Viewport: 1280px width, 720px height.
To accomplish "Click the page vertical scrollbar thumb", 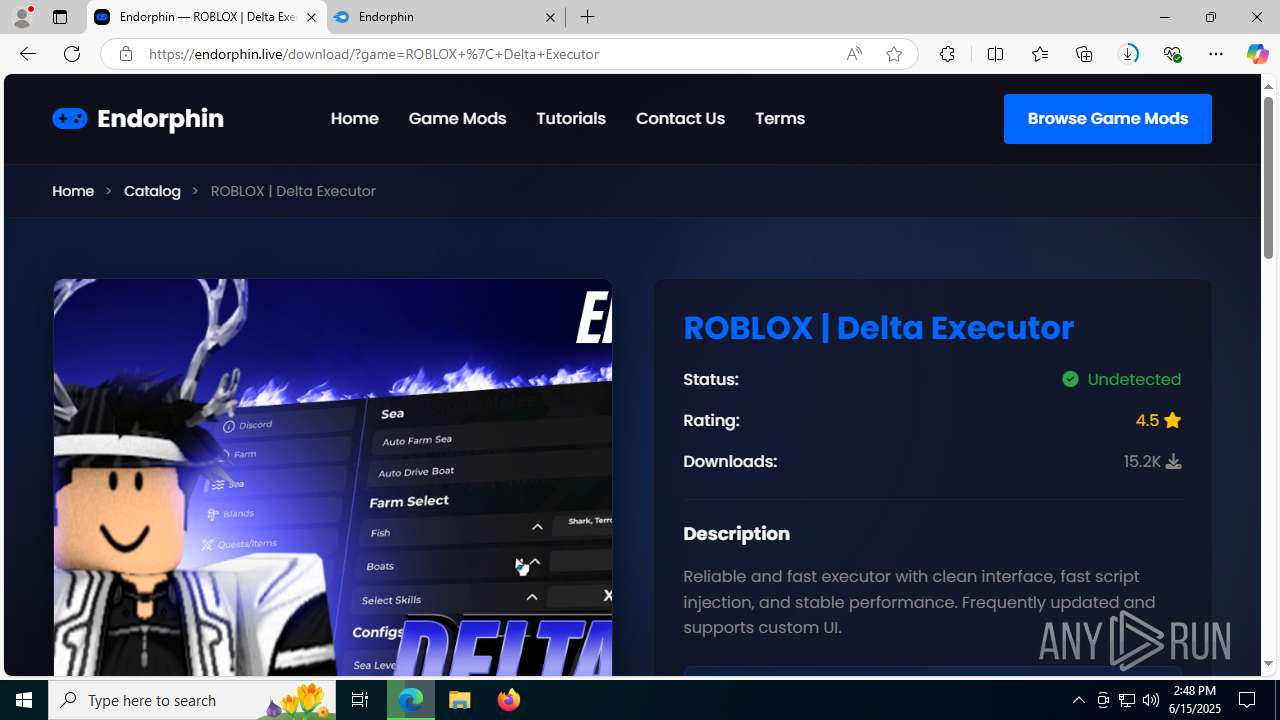I will (x=1268, y=178).
